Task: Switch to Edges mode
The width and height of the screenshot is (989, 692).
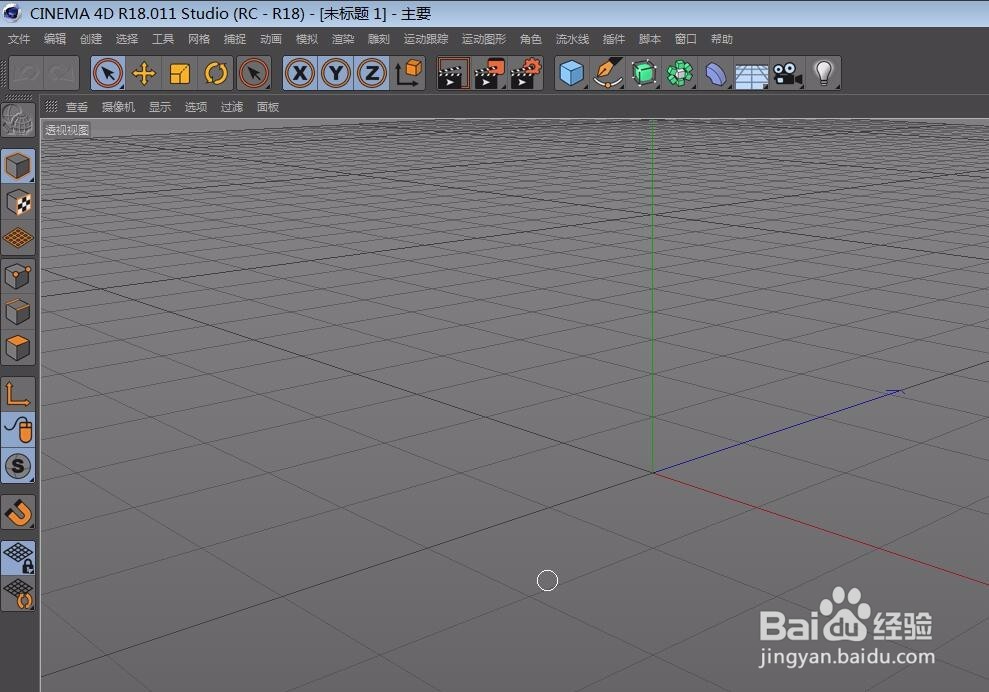Action: pyautogui.click(x=18, y=312)
